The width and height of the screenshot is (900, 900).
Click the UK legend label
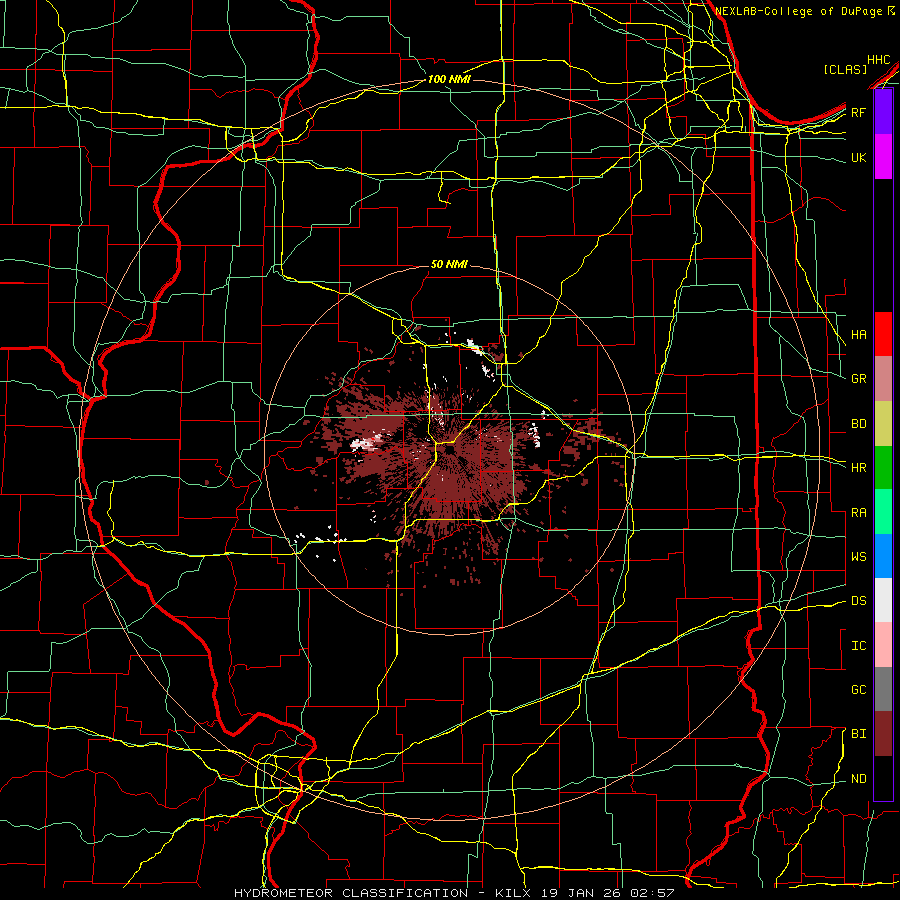pyautogui.click(x=859, y=157)
